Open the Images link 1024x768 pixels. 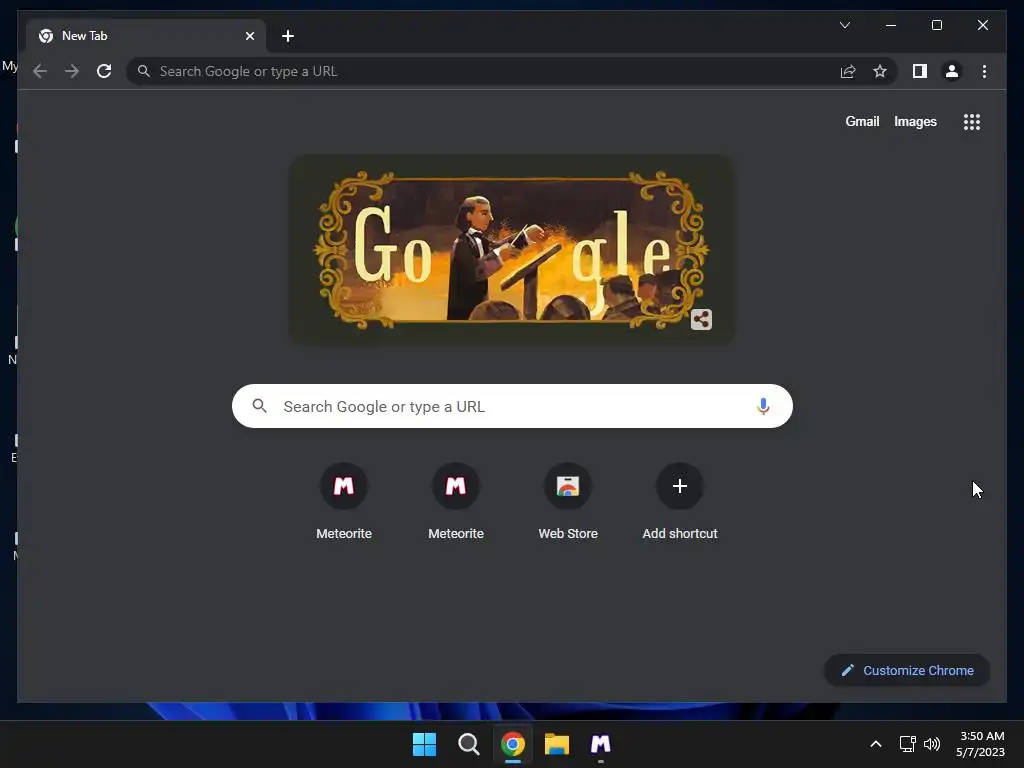915,121
